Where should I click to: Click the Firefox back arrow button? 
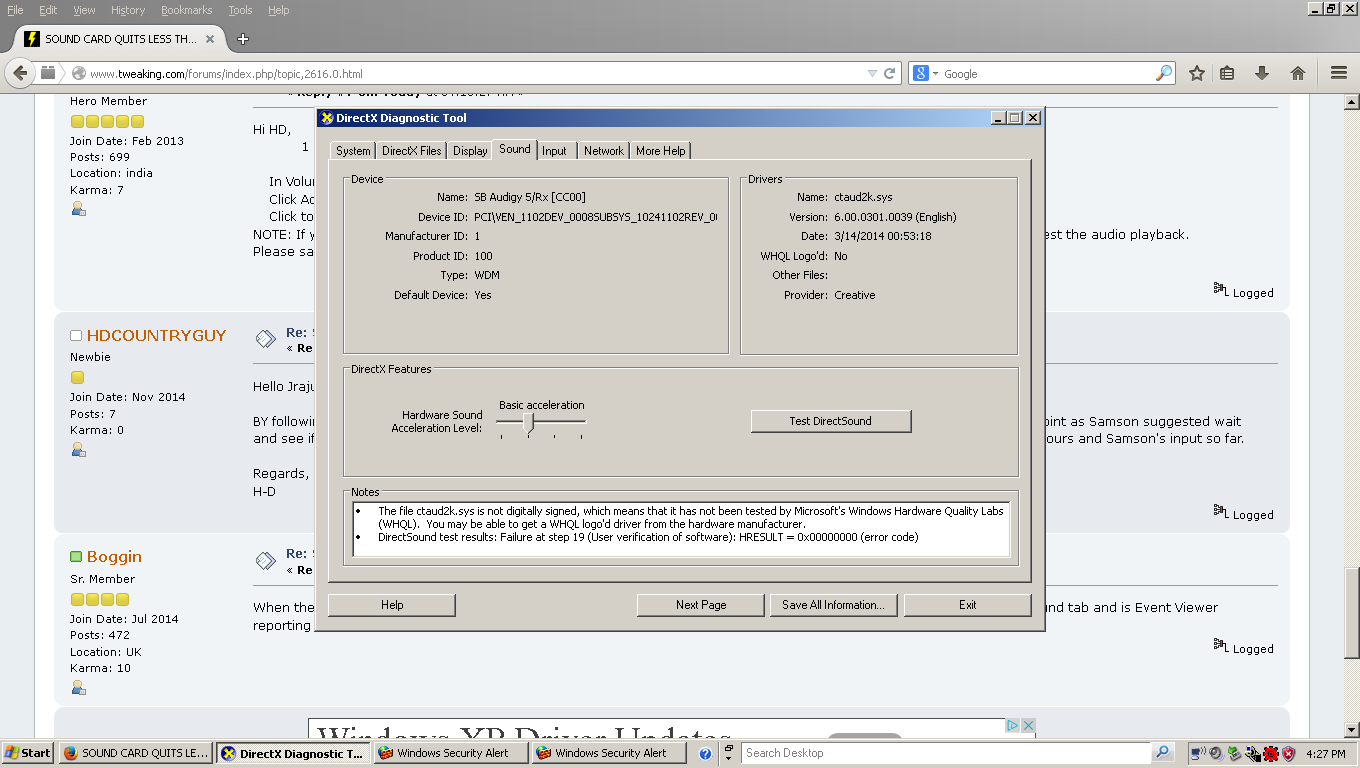click(x=20, y=73)
